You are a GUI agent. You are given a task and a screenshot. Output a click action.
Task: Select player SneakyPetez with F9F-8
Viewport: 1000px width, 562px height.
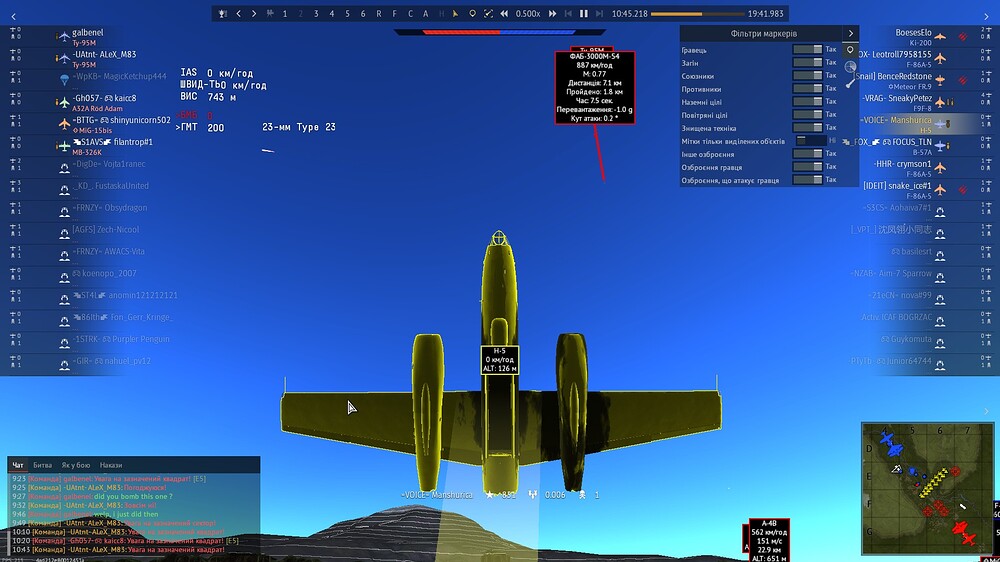(x=897, y=98)
